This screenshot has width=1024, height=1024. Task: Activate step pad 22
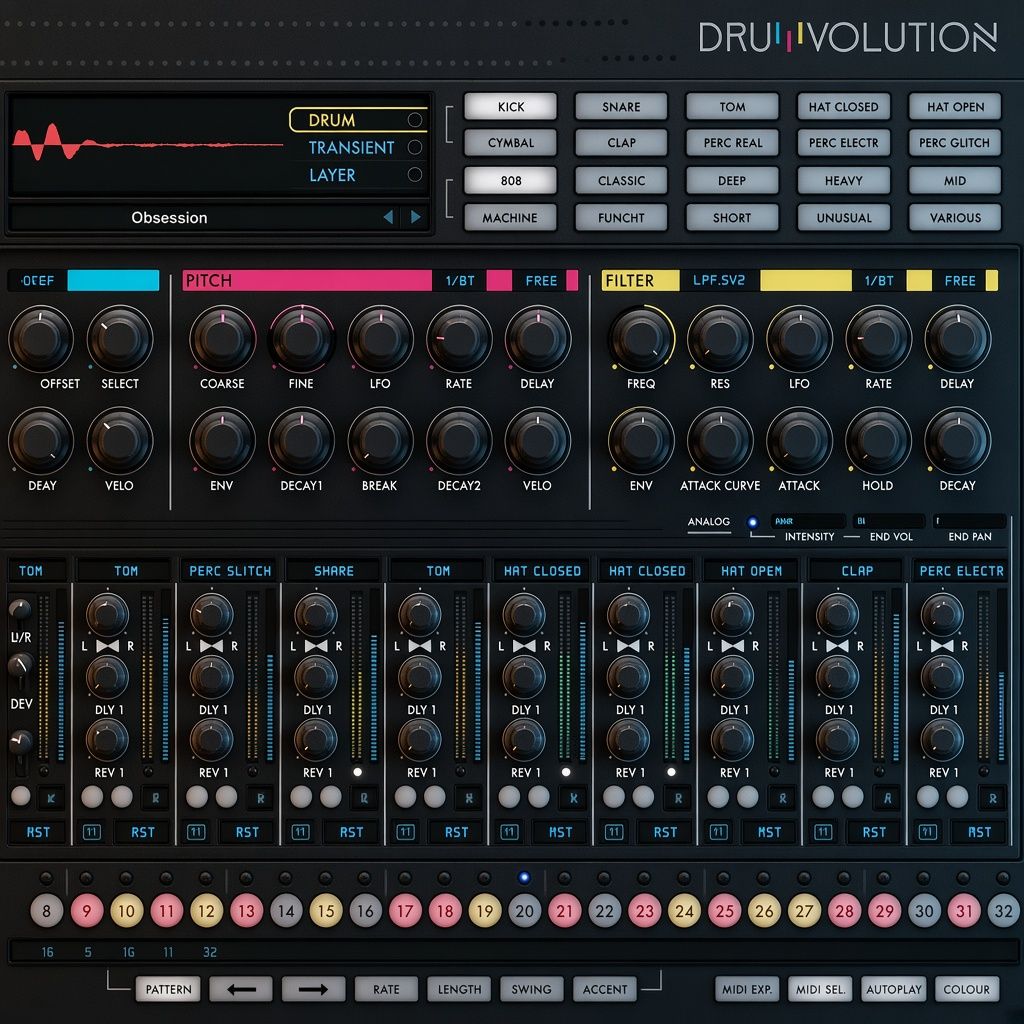point(604,910)
